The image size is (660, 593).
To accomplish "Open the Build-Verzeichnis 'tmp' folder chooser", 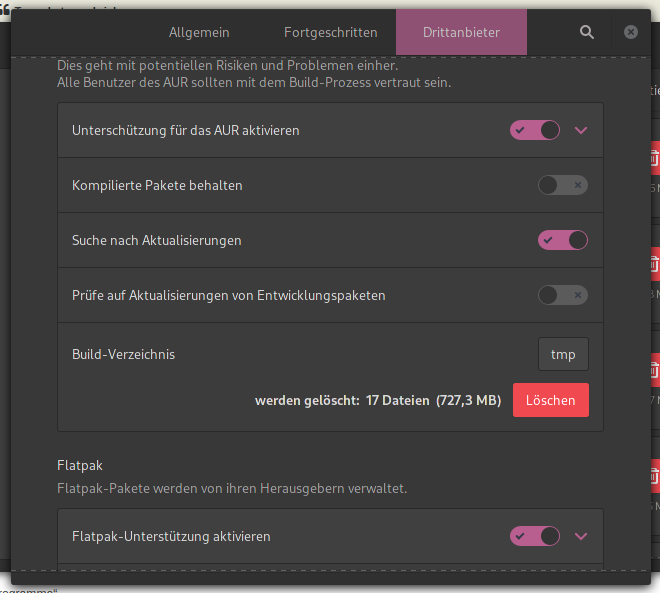I will pos(563,354).
